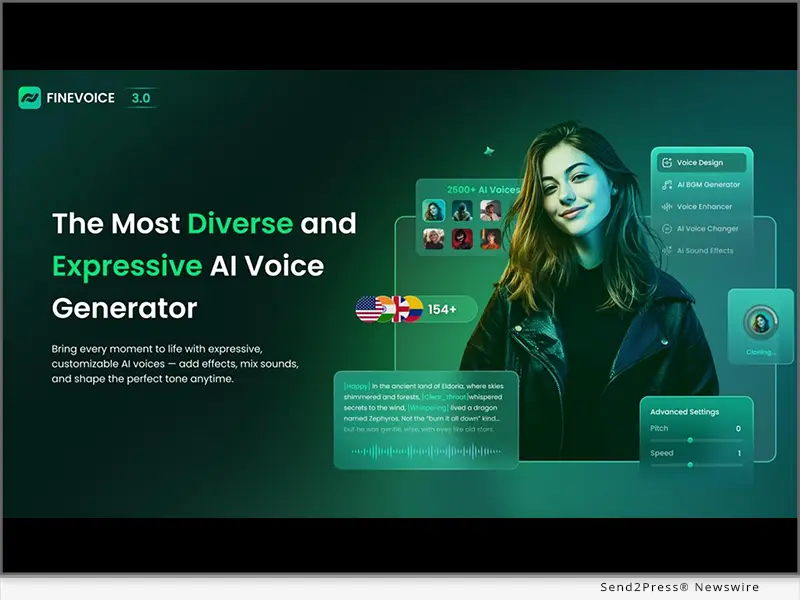This screenshot has height=600, width=800.
Task: Switch to the Voice Design tab
Action: pos(701,162)
